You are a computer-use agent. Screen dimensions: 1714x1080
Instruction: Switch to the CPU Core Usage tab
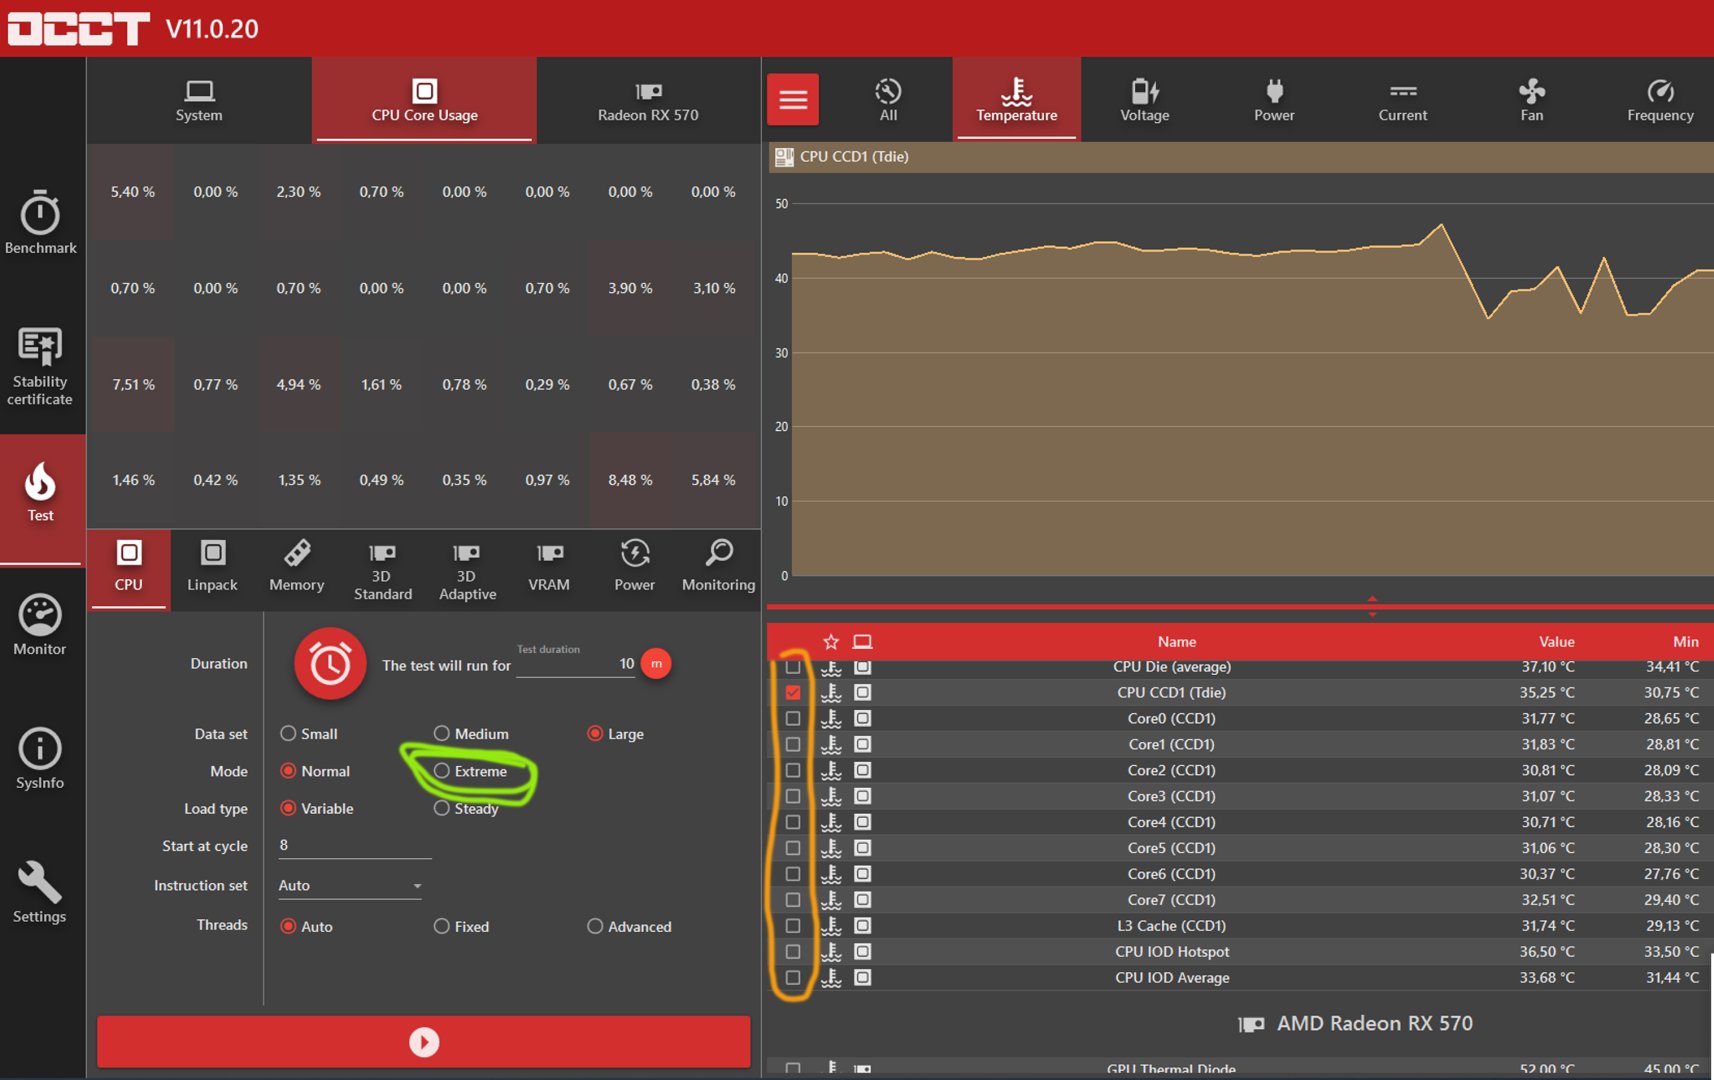tap(424, 100)
